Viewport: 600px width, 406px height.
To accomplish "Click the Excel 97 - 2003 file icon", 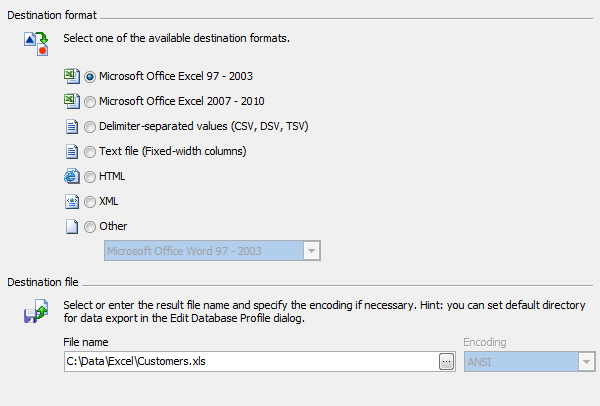I will (x=72, y=76).
